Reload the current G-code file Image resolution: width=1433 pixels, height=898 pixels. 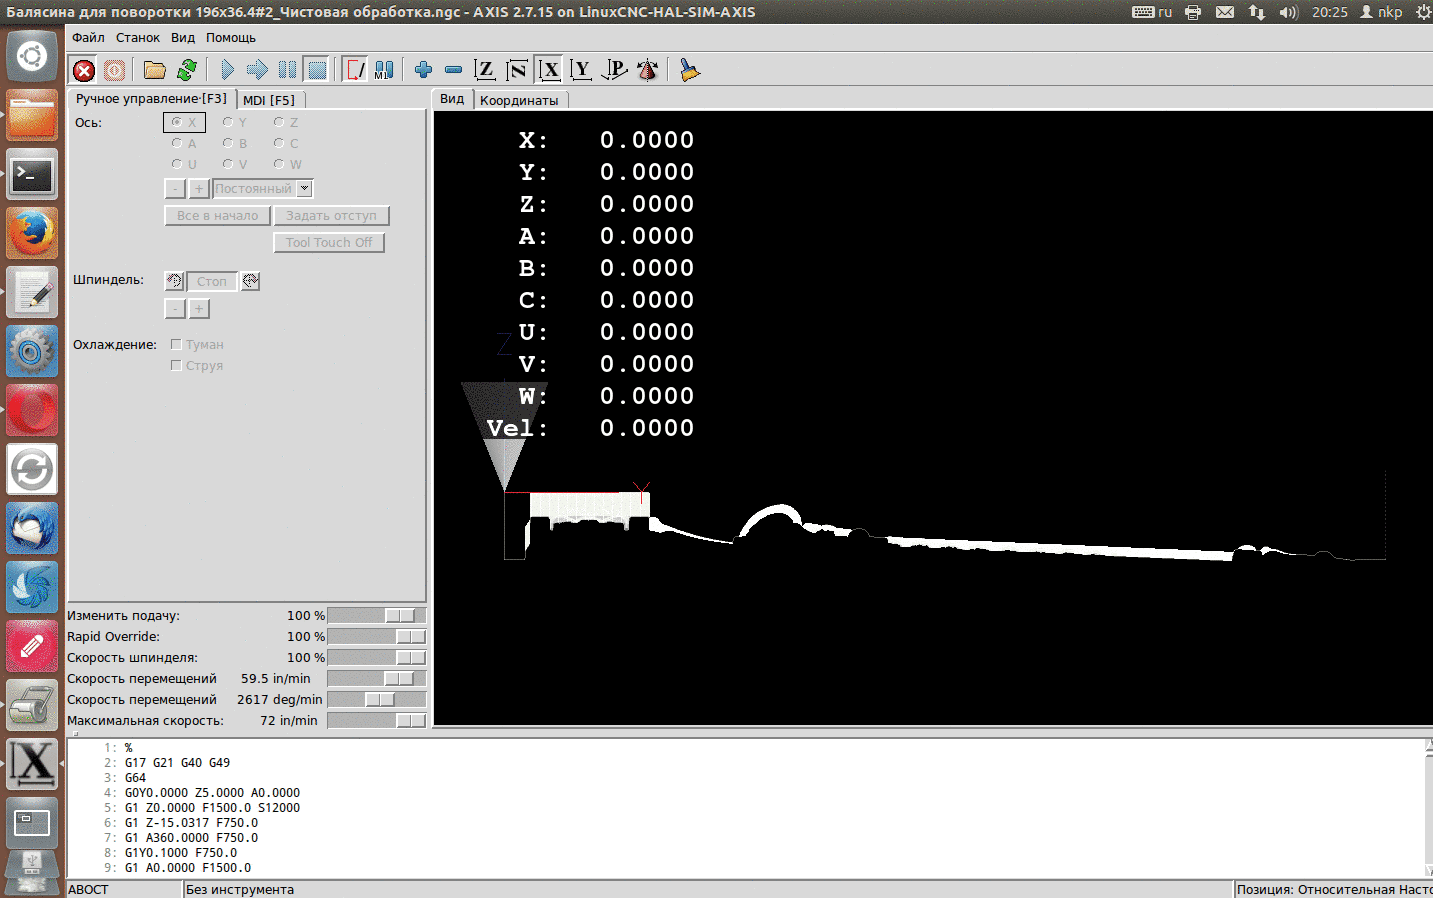point(186,70)
